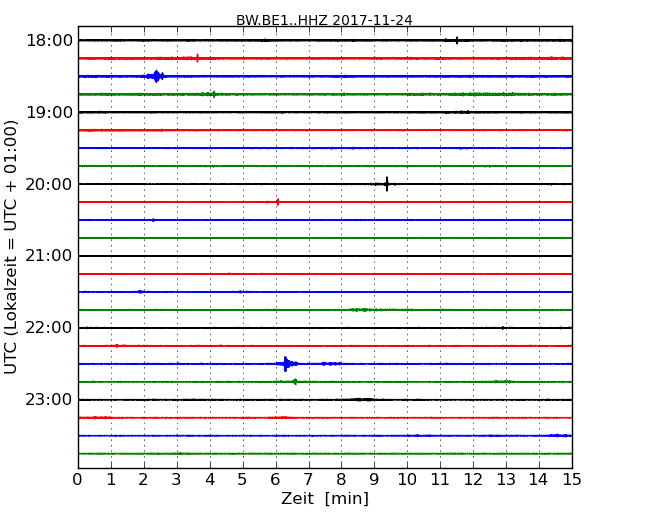Pick the green spike on the 22:45 trace
The image size is (650, 520).
tap(295, 381)
